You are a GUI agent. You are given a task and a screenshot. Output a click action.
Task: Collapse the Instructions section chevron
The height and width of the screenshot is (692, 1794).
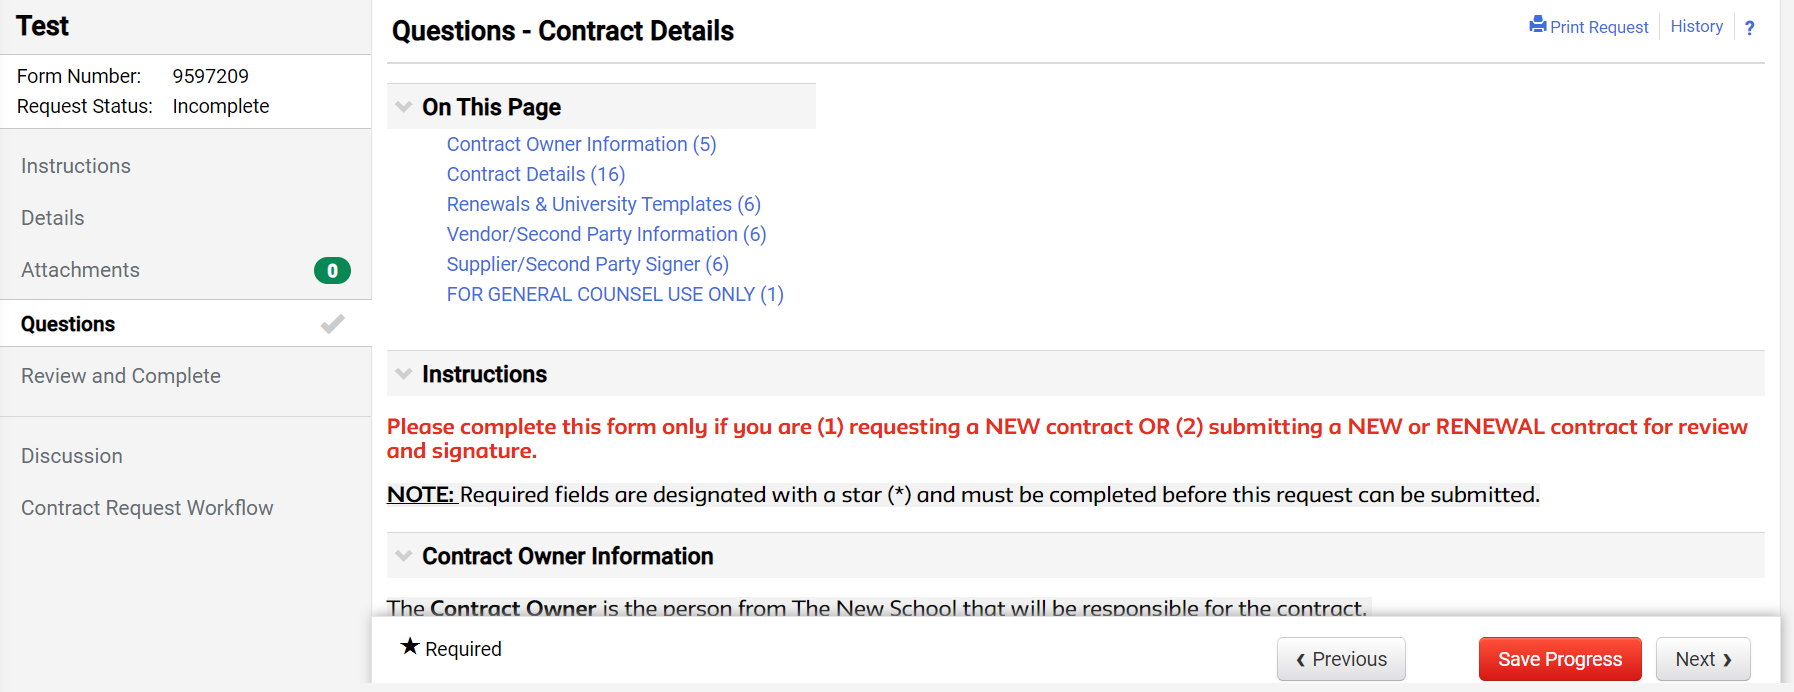click(x=404, y=374)
